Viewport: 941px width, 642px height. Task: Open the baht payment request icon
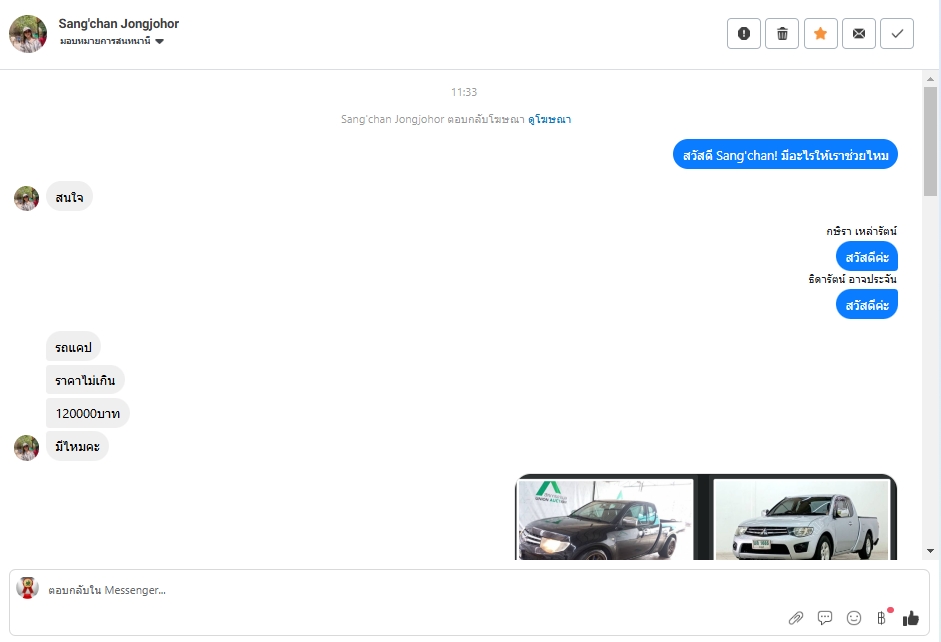click(x=882, y=617)
